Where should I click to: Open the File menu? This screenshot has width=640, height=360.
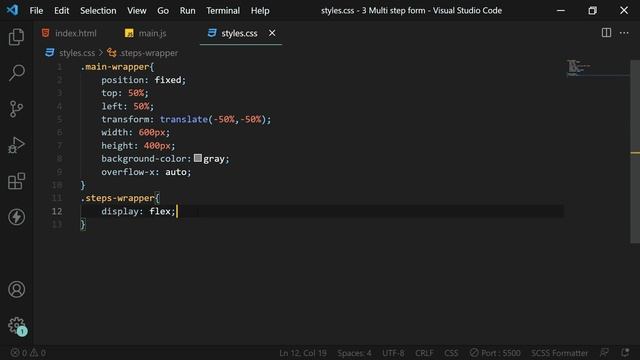pos(36,11)
